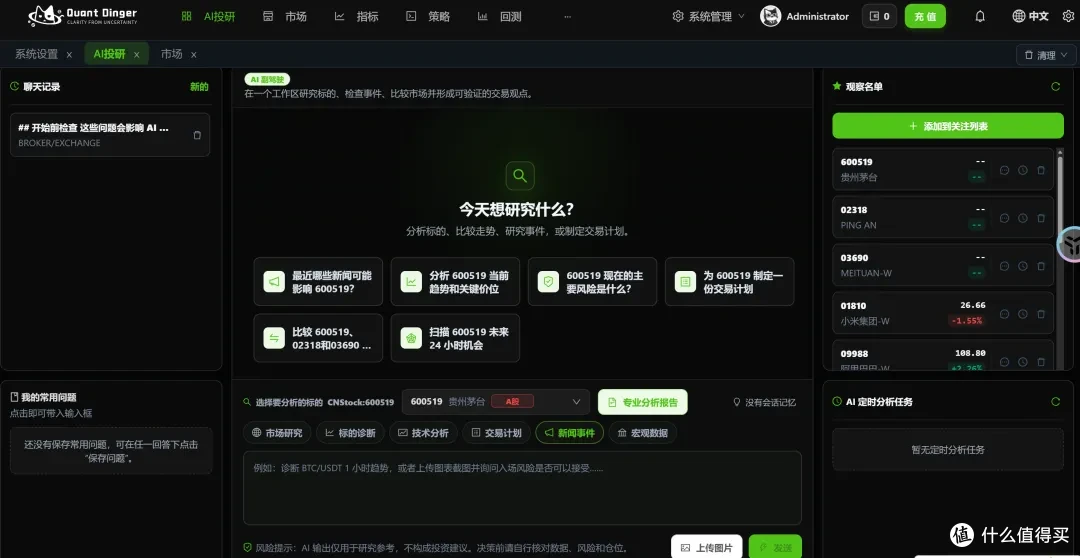This screenshot has width=1080, height=558.
Task: Open the clock schedule icon for 600519 贵州茅台
Action: pyautogui.click(x=1023, y=169)
